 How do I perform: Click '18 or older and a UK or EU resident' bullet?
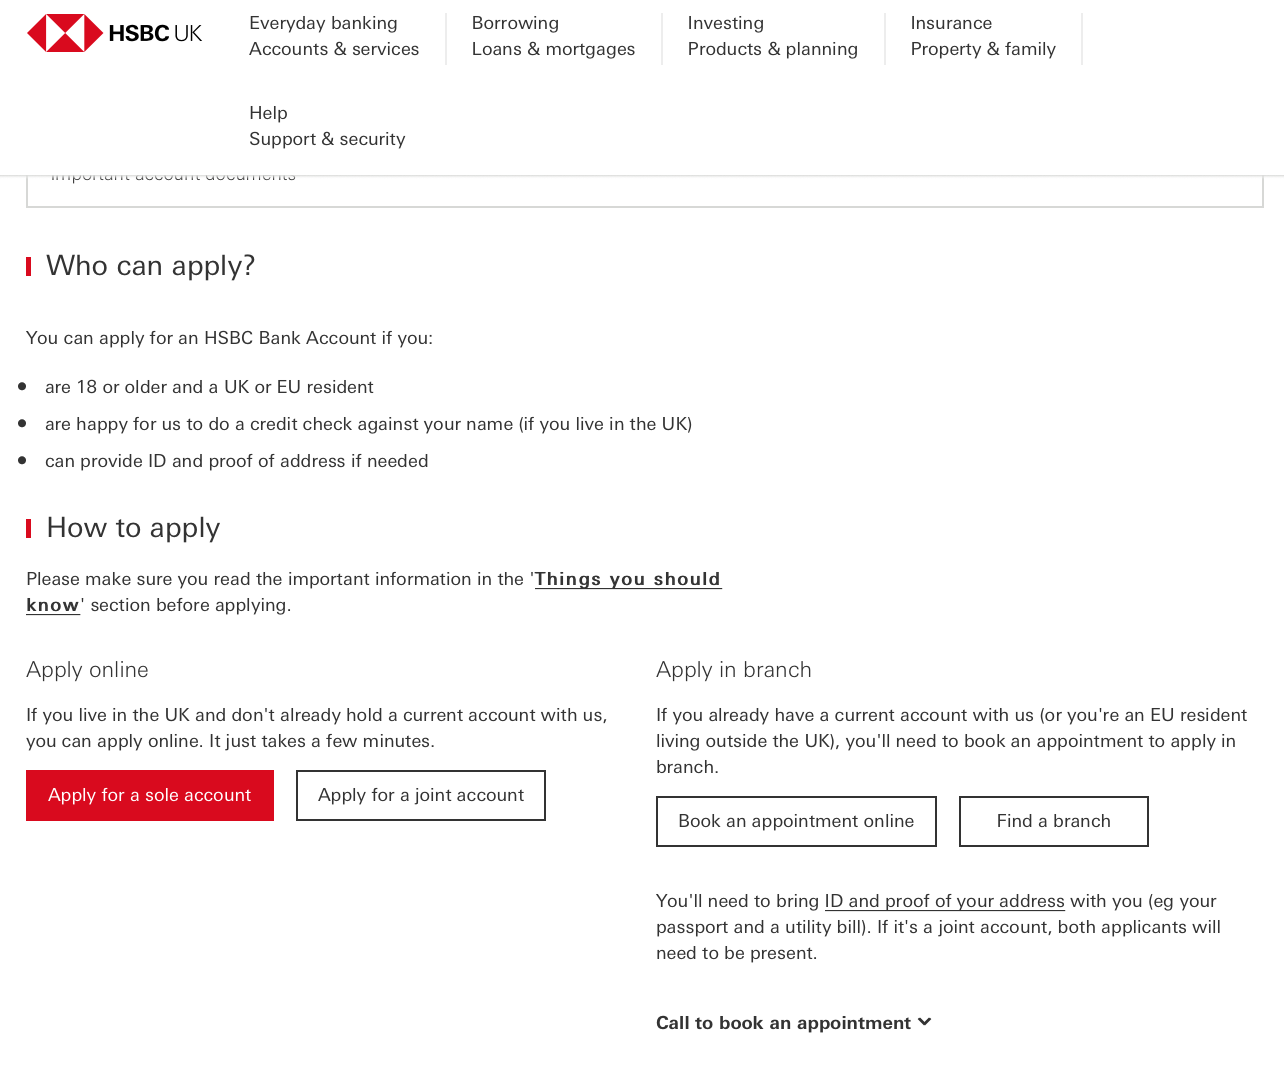209,387
